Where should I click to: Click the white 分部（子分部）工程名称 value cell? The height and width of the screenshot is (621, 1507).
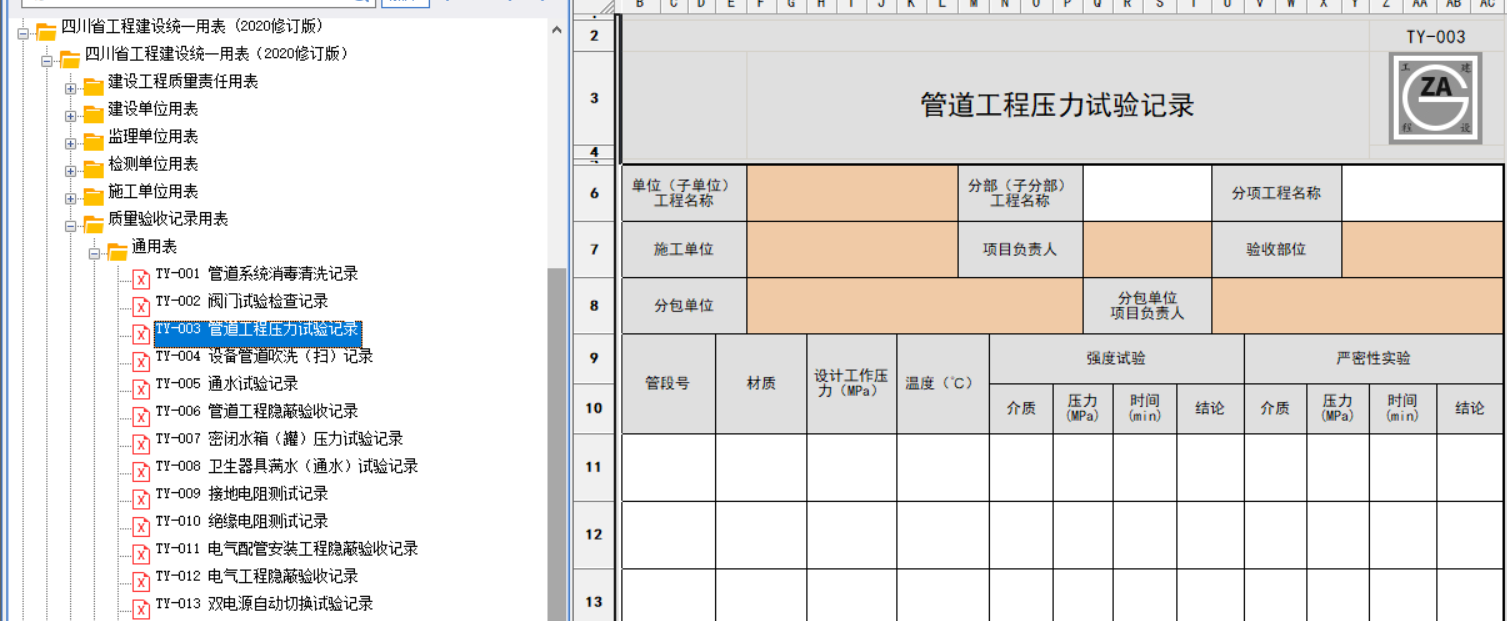point(1147,194)
